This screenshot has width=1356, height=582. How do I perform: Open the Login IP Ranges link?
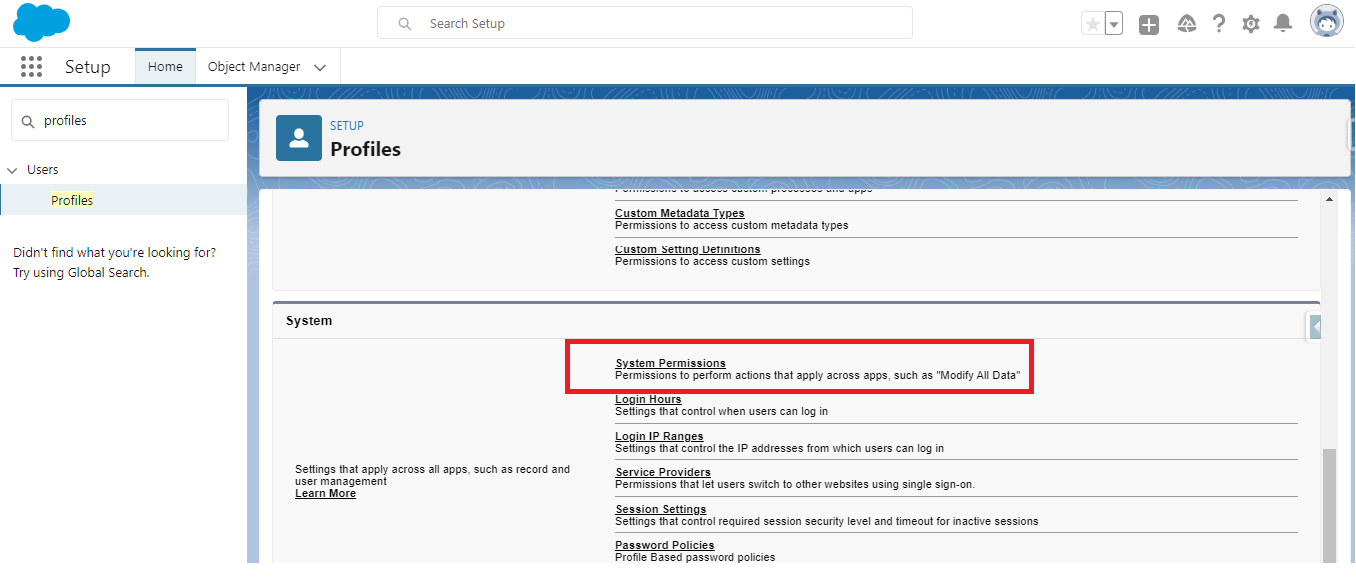point(659,436)
